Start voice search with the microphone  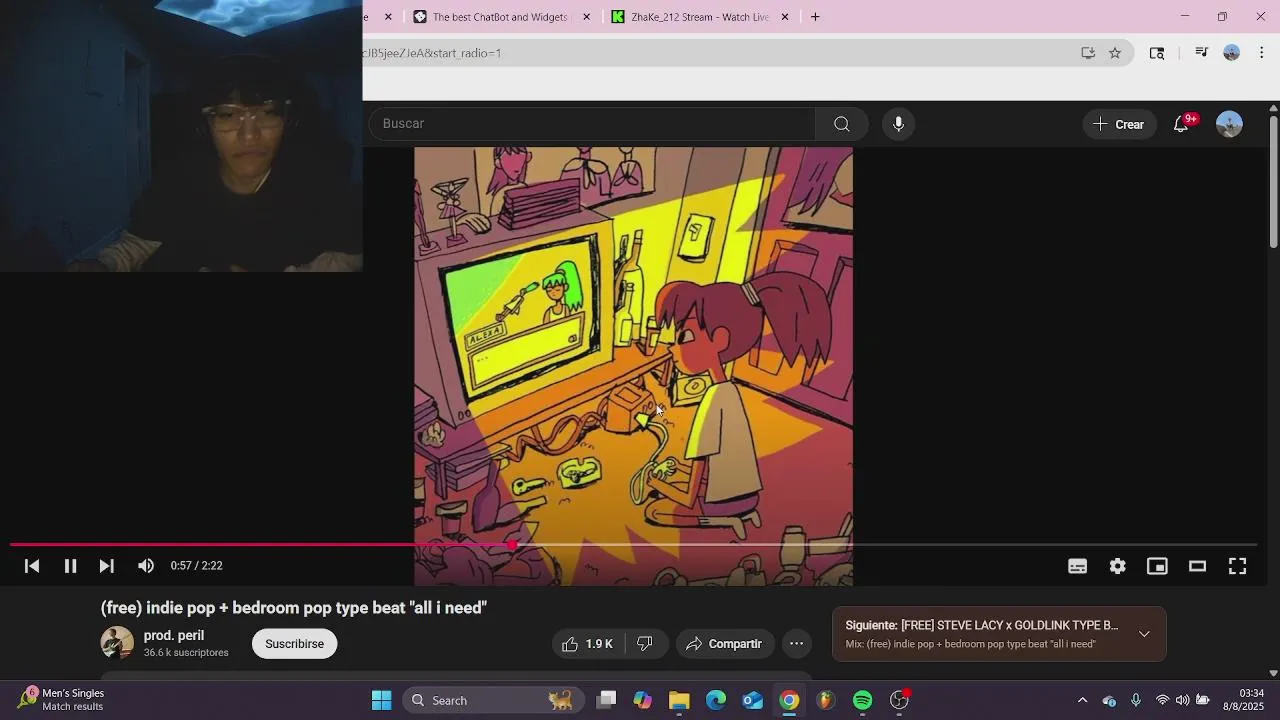click(x=898, y=124)
